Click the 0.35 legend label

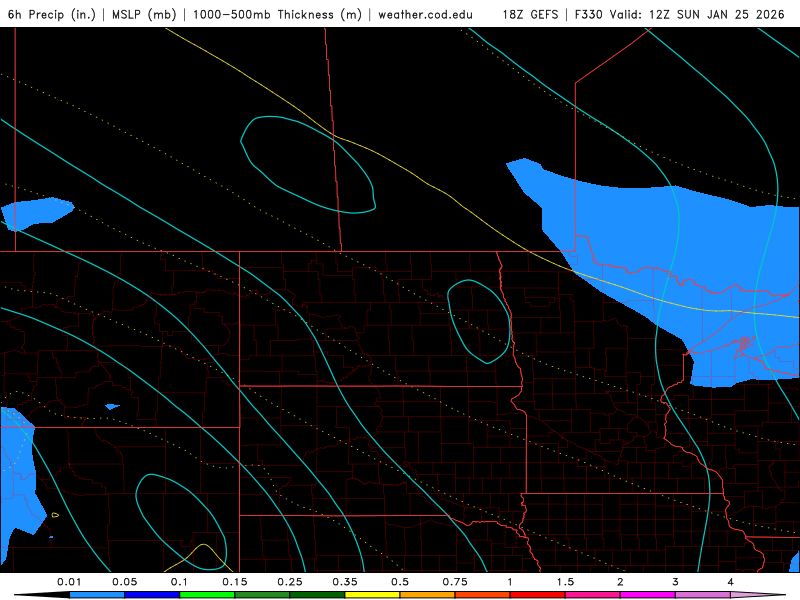345,582
